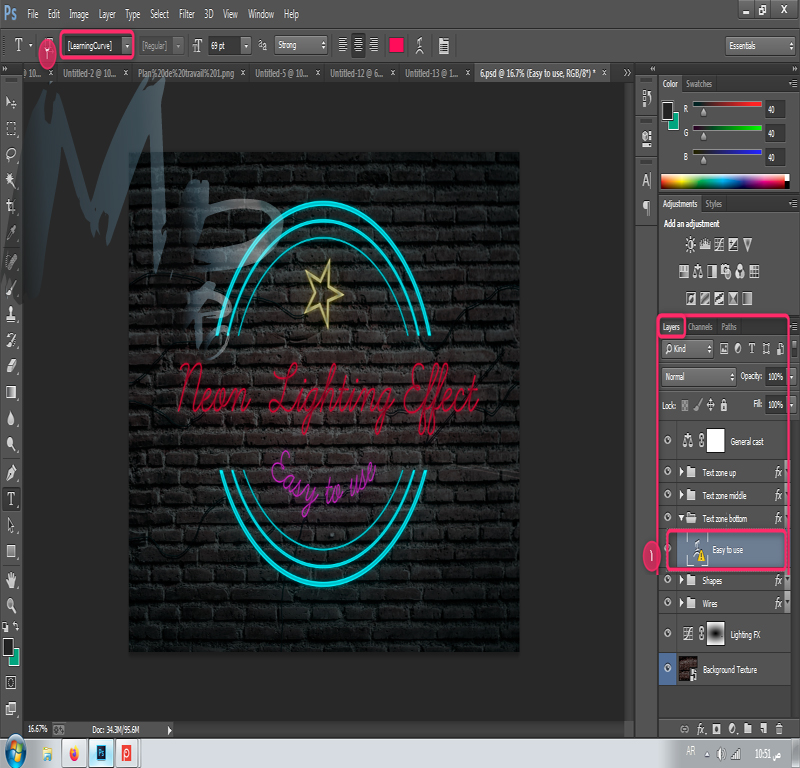Toggle the Character and Paragraph panels
This screenshot has height=768, width=800.
click(x=443, y=45)
